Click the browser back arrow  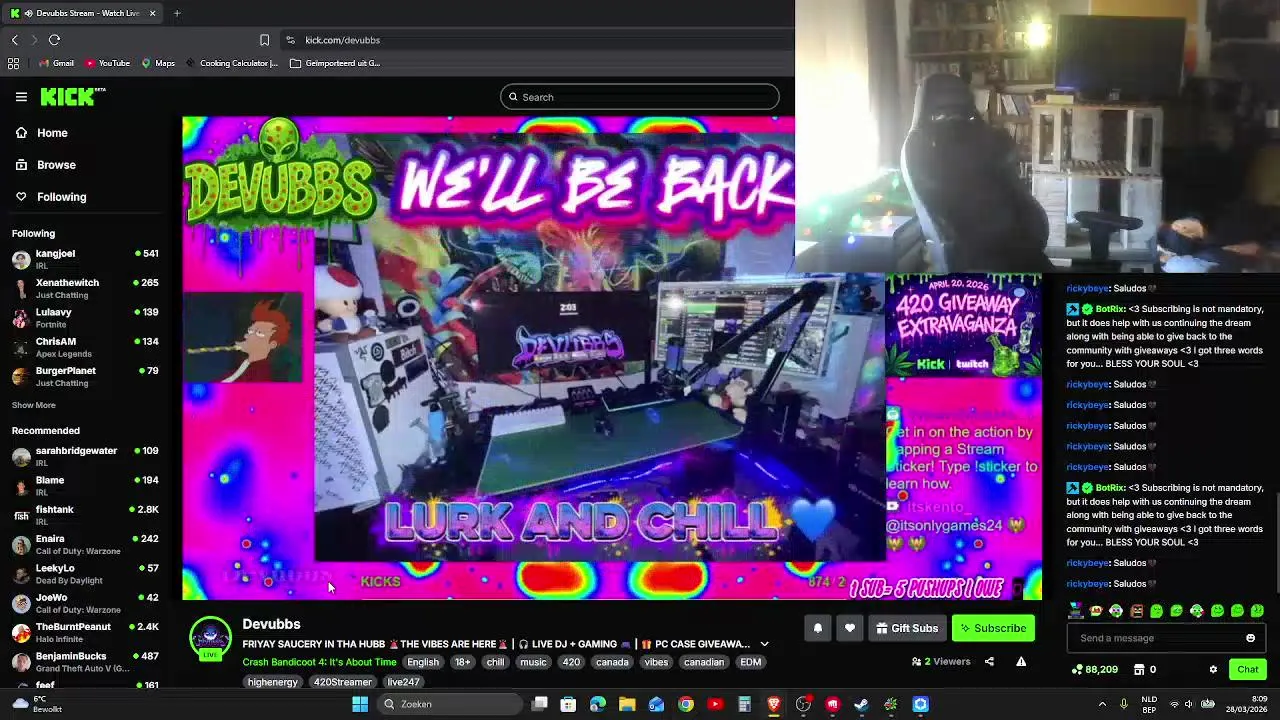(15, 40)
